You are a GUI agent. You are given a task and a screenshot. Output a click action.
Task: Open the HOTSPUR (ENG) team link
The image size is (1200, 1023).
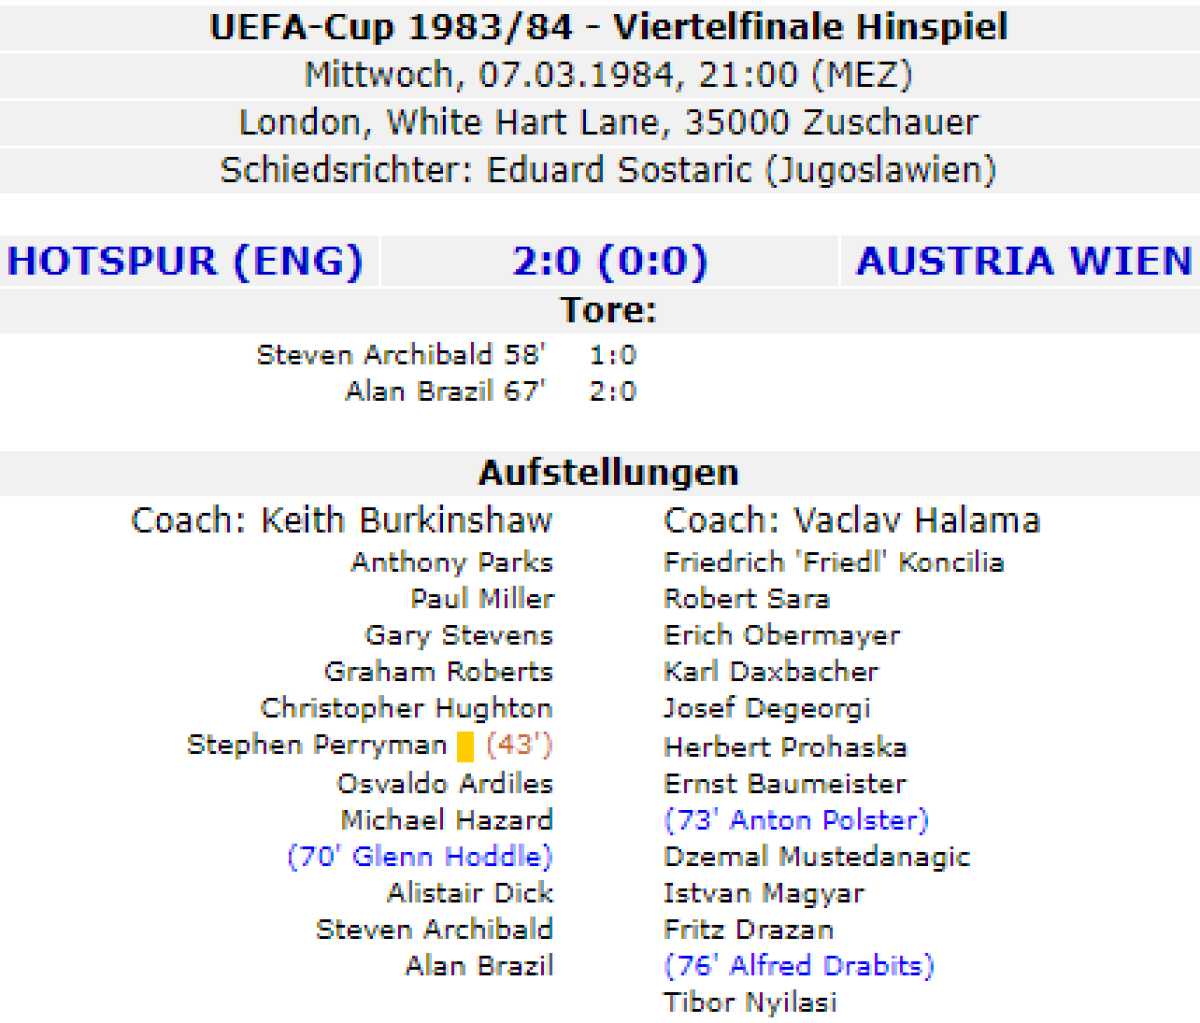click(184, 261)
